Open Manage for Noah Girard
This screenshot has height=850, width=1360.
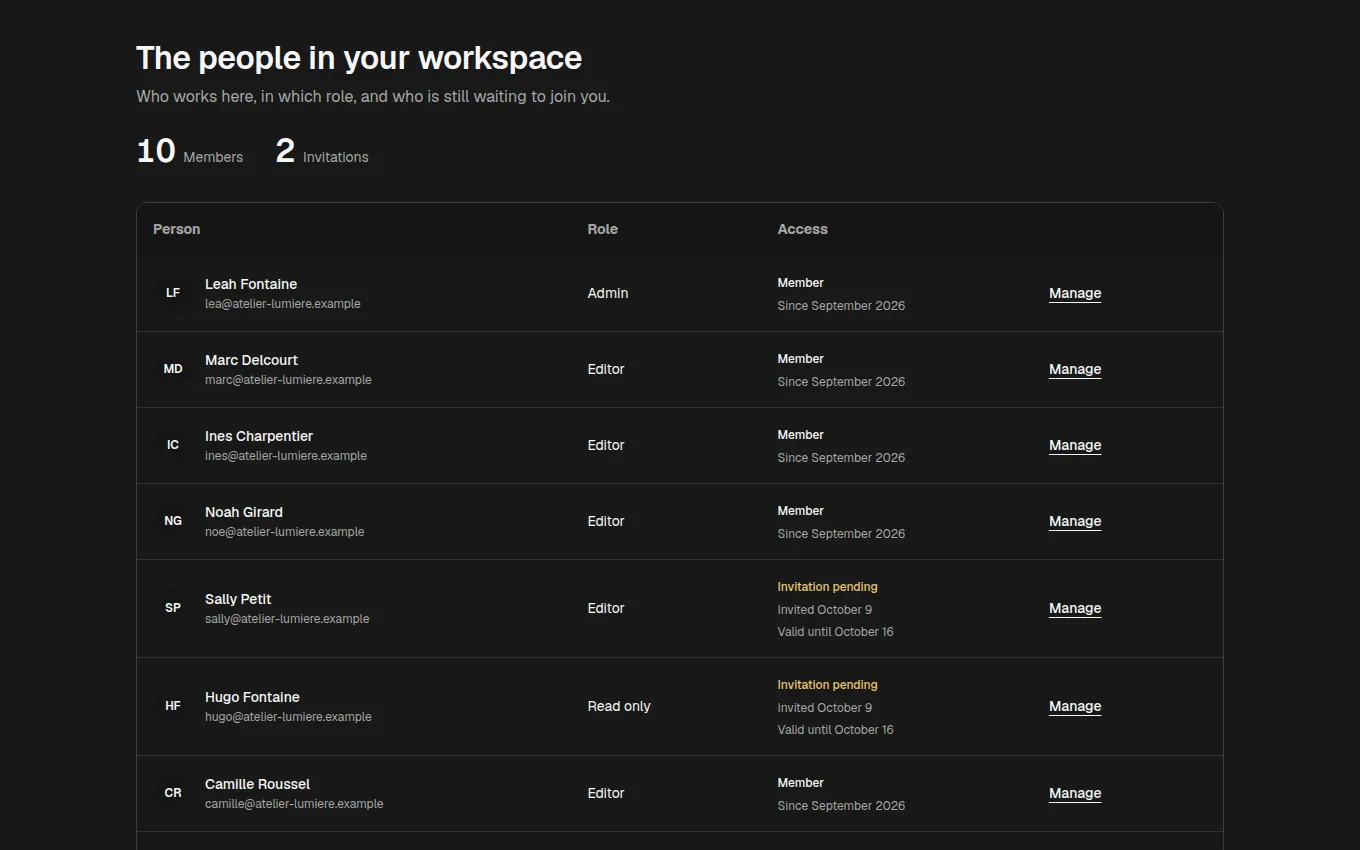[x=1075, y=521]
